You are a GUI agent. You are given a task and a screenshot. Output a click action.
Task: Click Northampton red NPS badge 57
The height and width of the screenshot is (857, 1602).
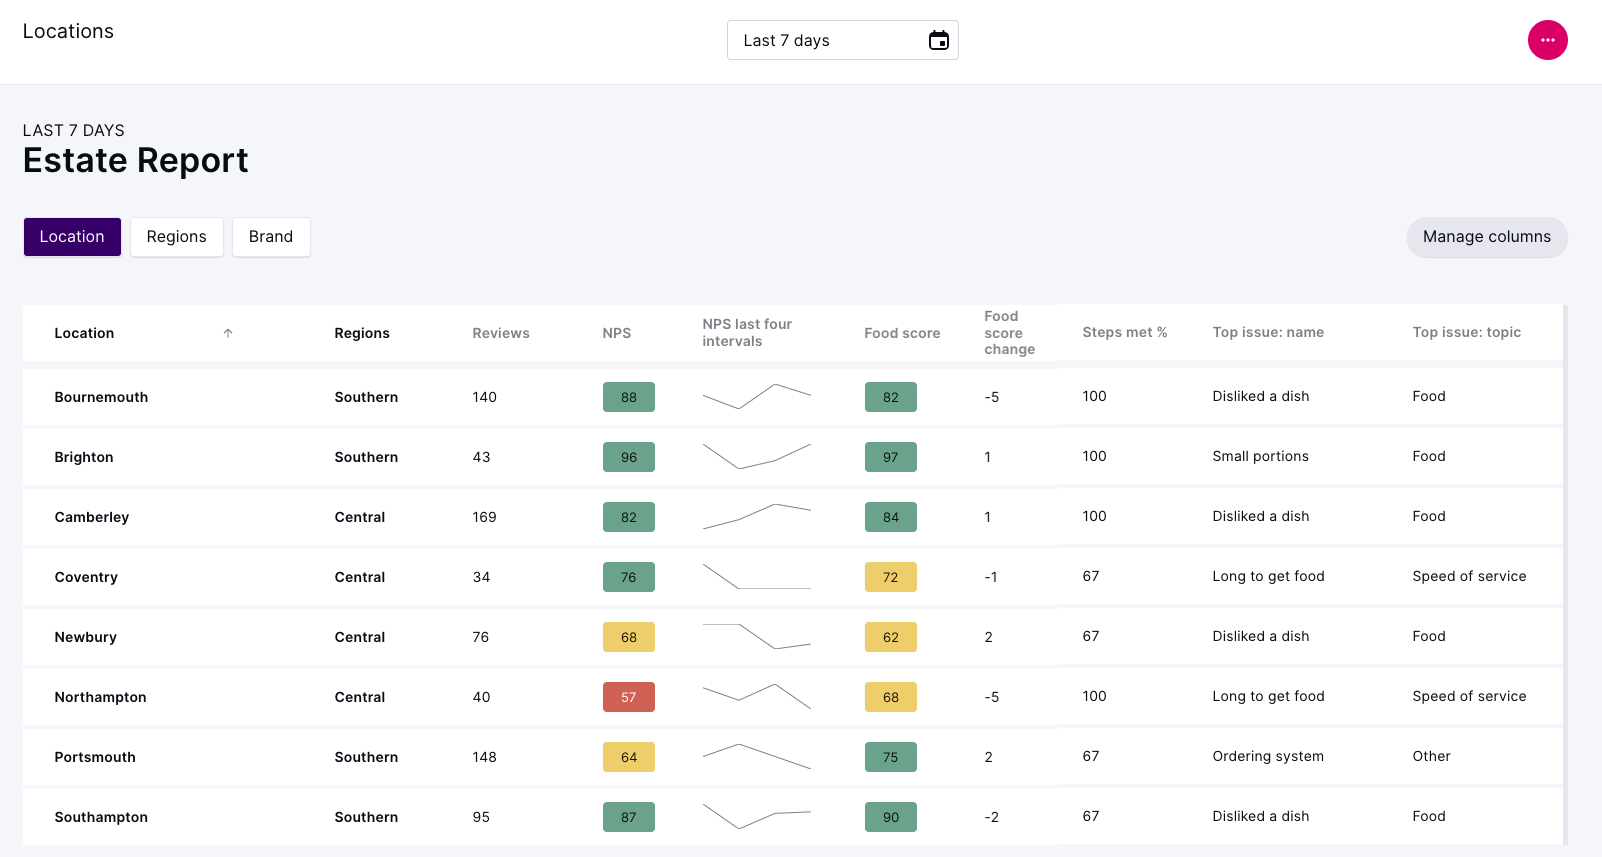point(628,697)
